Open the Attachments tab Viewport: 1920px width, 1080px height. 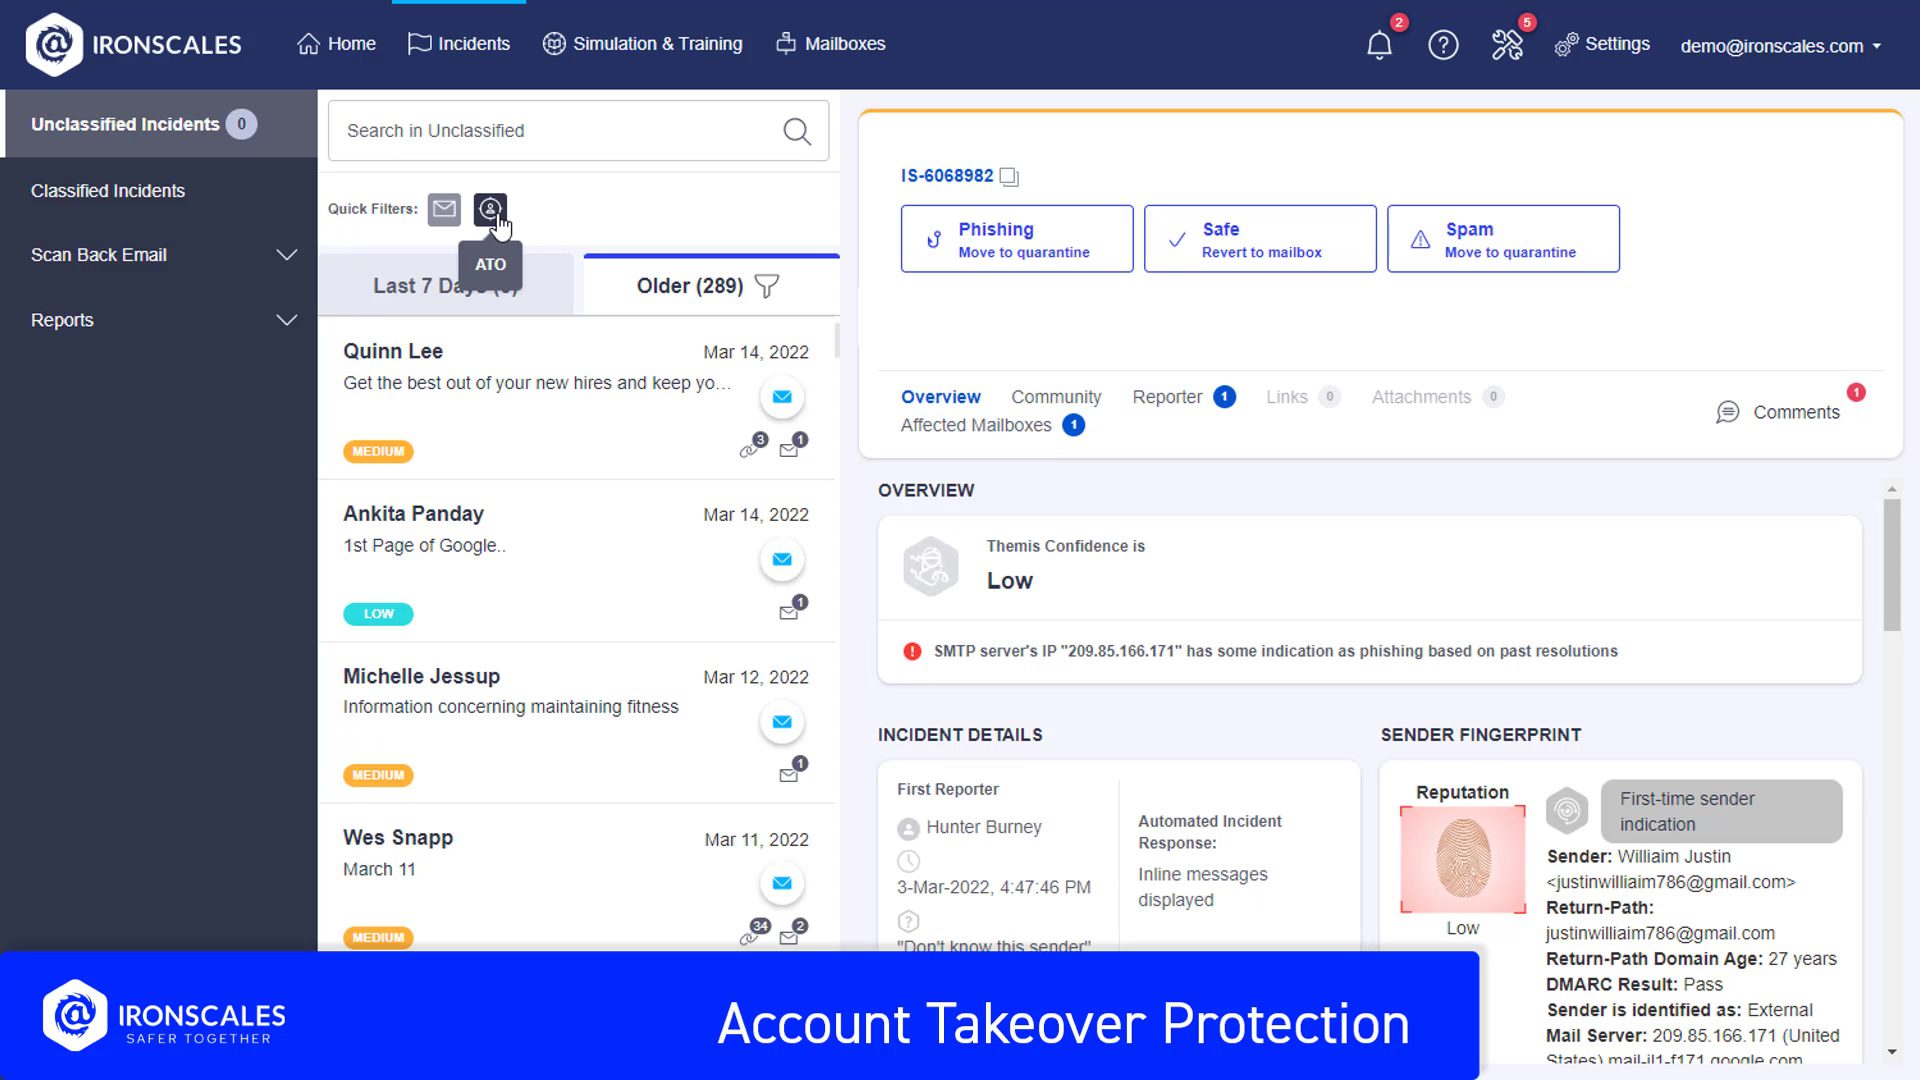(x=1437, y=397)
